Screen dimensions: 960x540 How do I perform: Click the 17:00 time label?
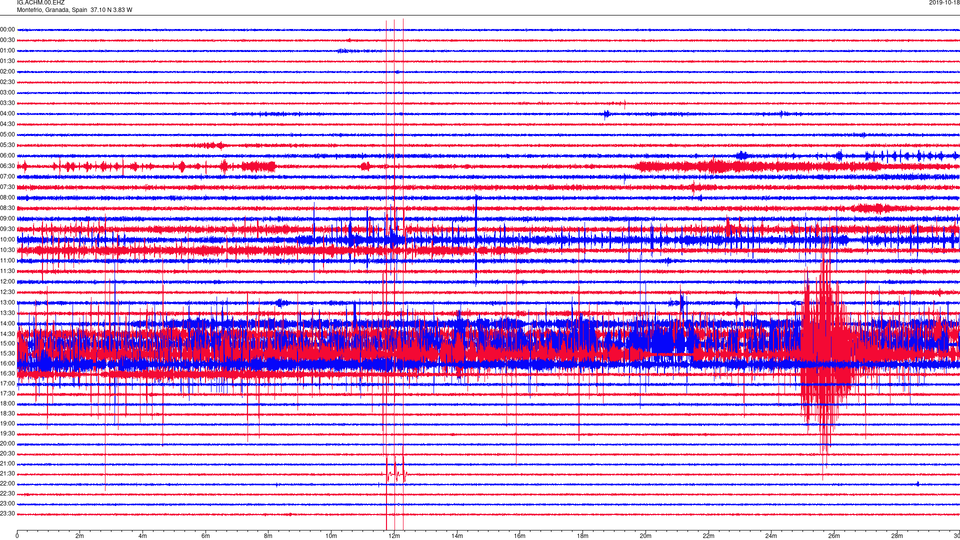[8, 384]
